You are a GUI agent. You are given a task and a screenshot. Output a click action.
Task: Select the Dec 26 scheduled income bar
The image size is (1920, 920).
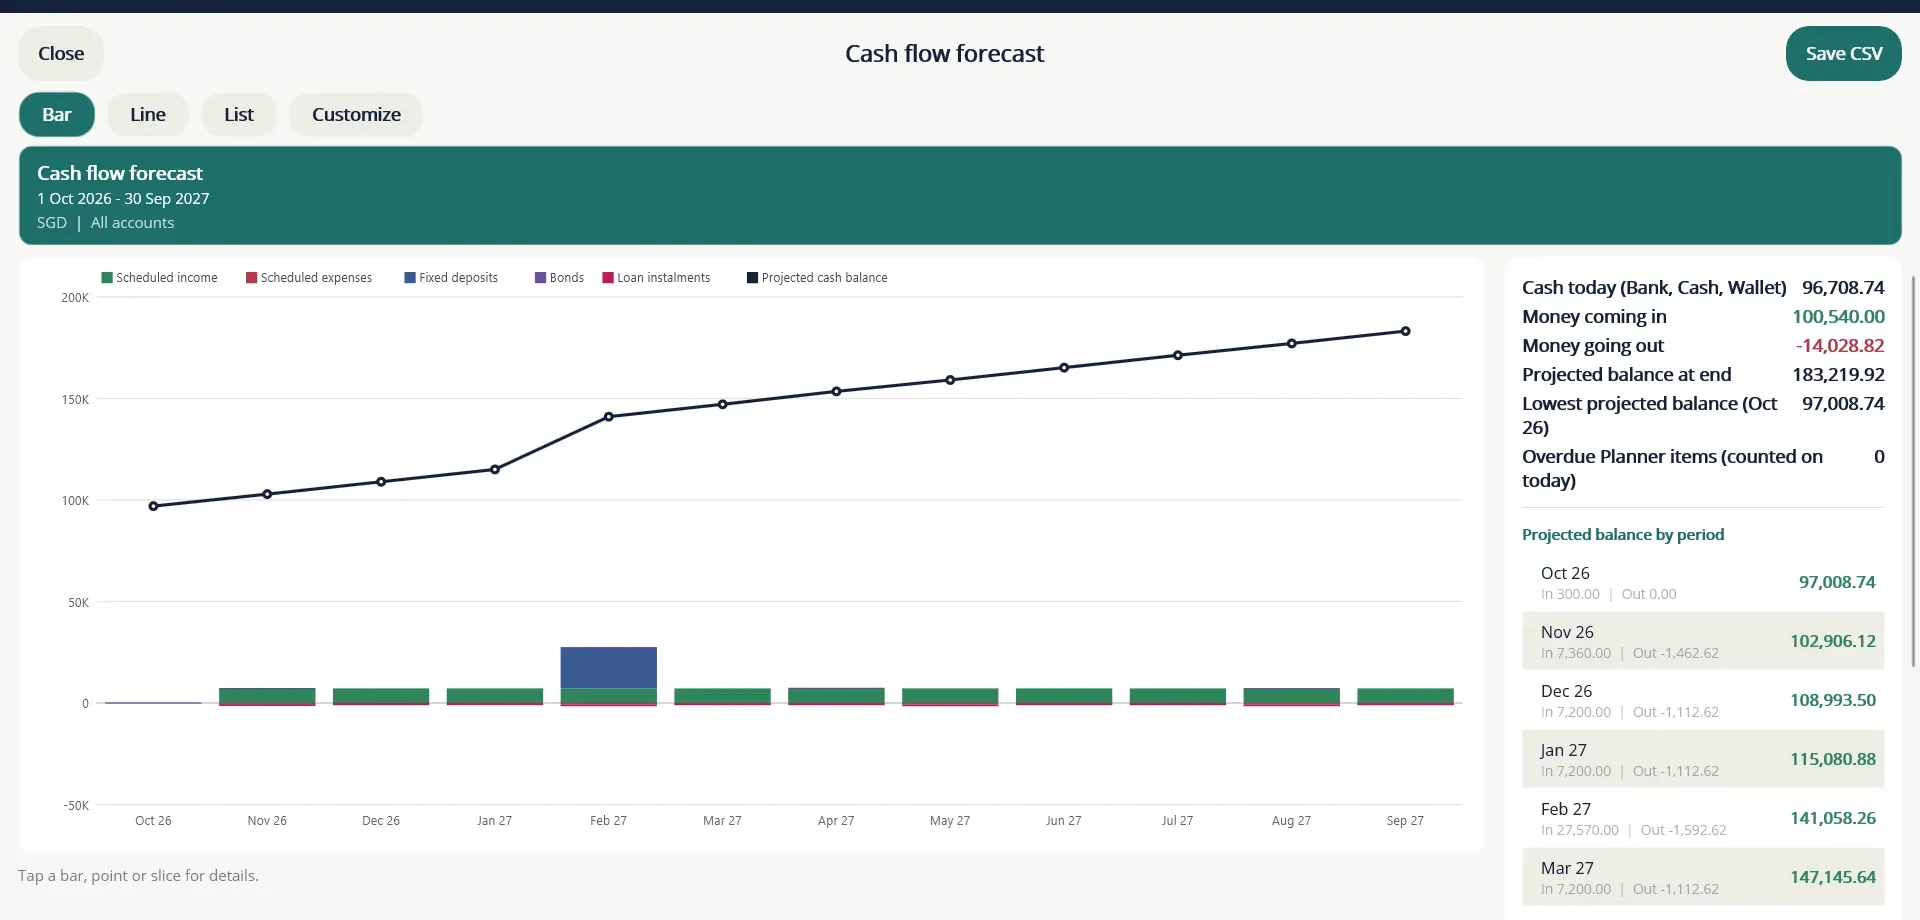point(381,695)
